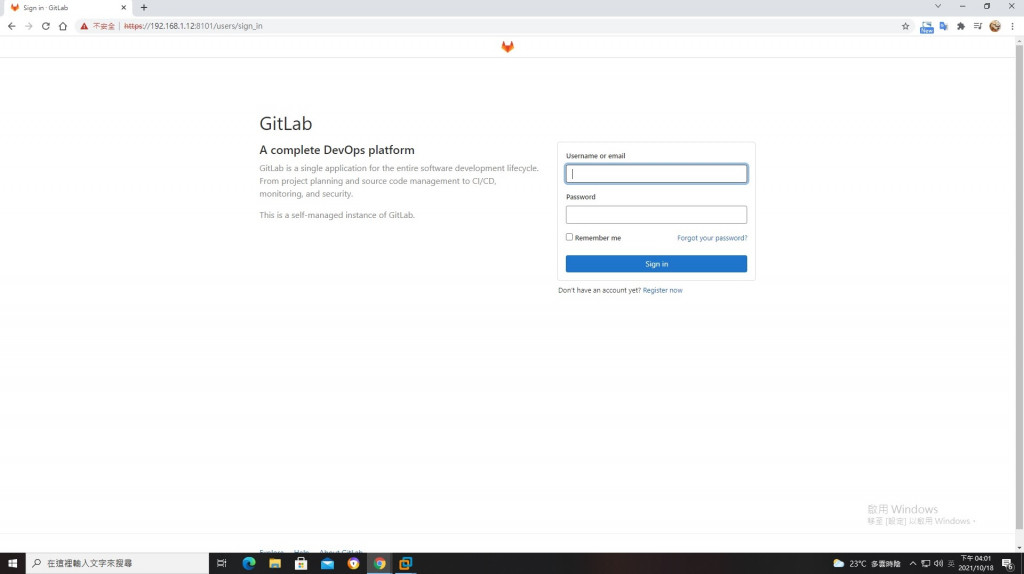Go back using browser back arrow
This screenshot has height=574, width=1024.
coord(12,26)
